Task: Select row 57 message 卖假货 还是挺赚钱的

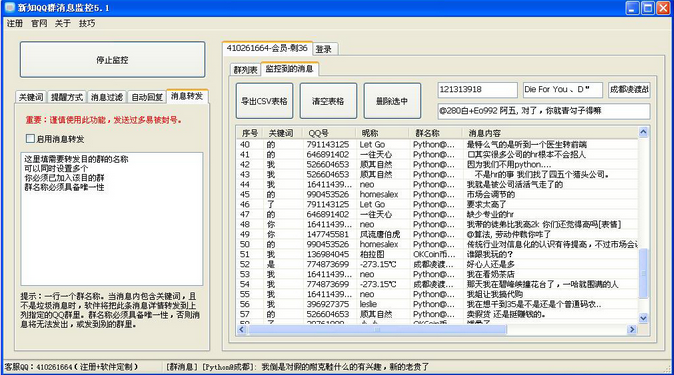Action: [x=438, y=314]
